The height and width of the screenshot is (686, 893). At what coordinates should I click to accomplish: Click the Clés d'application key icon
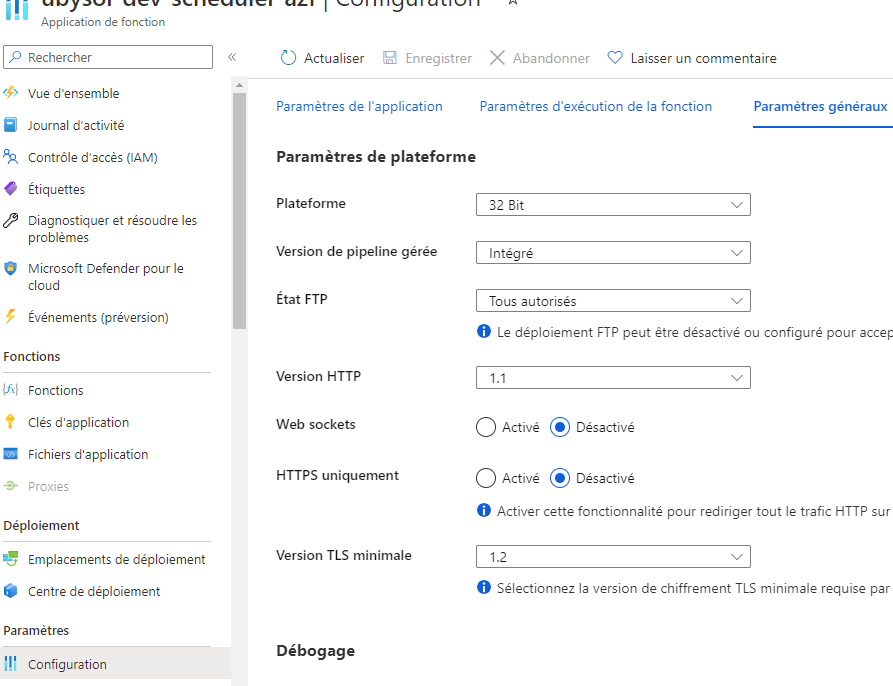(11, 422)
